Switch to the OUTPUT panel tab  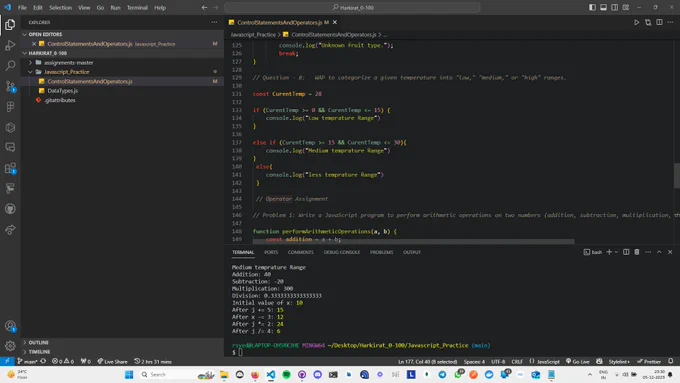[412, 252]
